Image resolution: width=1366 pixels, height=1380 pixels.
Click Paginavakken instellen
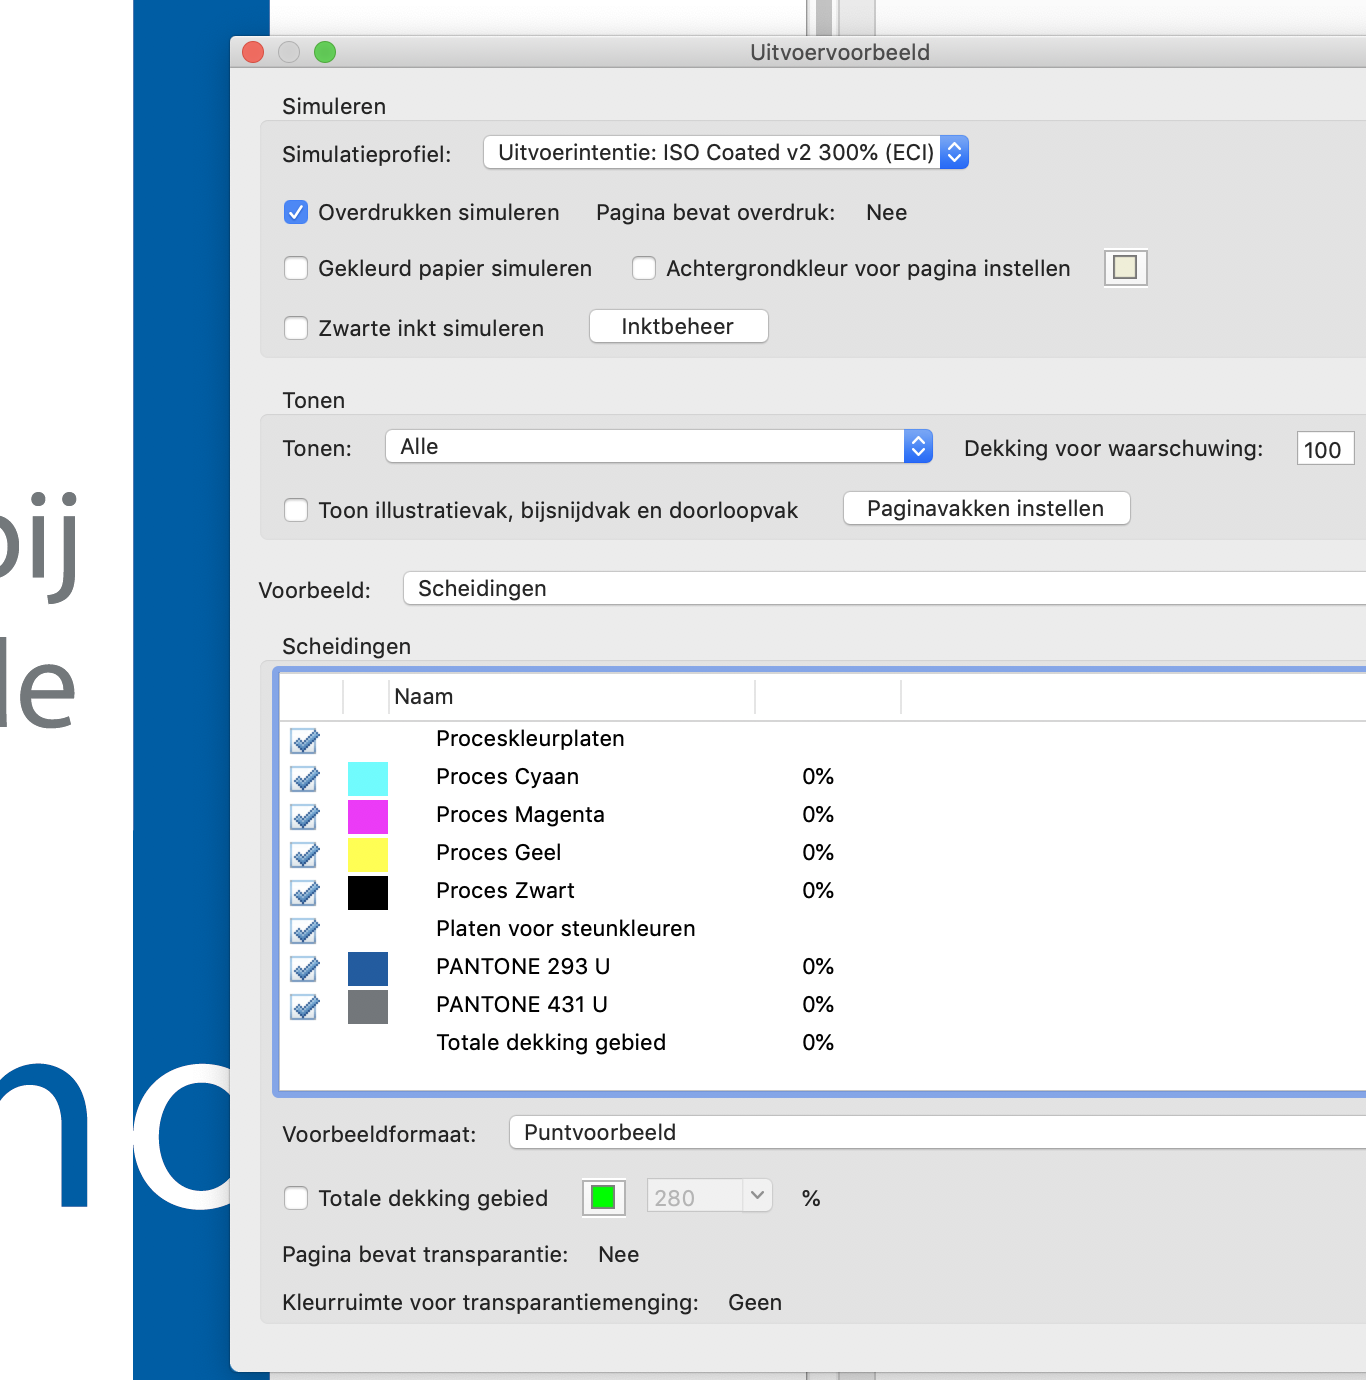pos(986,508)
